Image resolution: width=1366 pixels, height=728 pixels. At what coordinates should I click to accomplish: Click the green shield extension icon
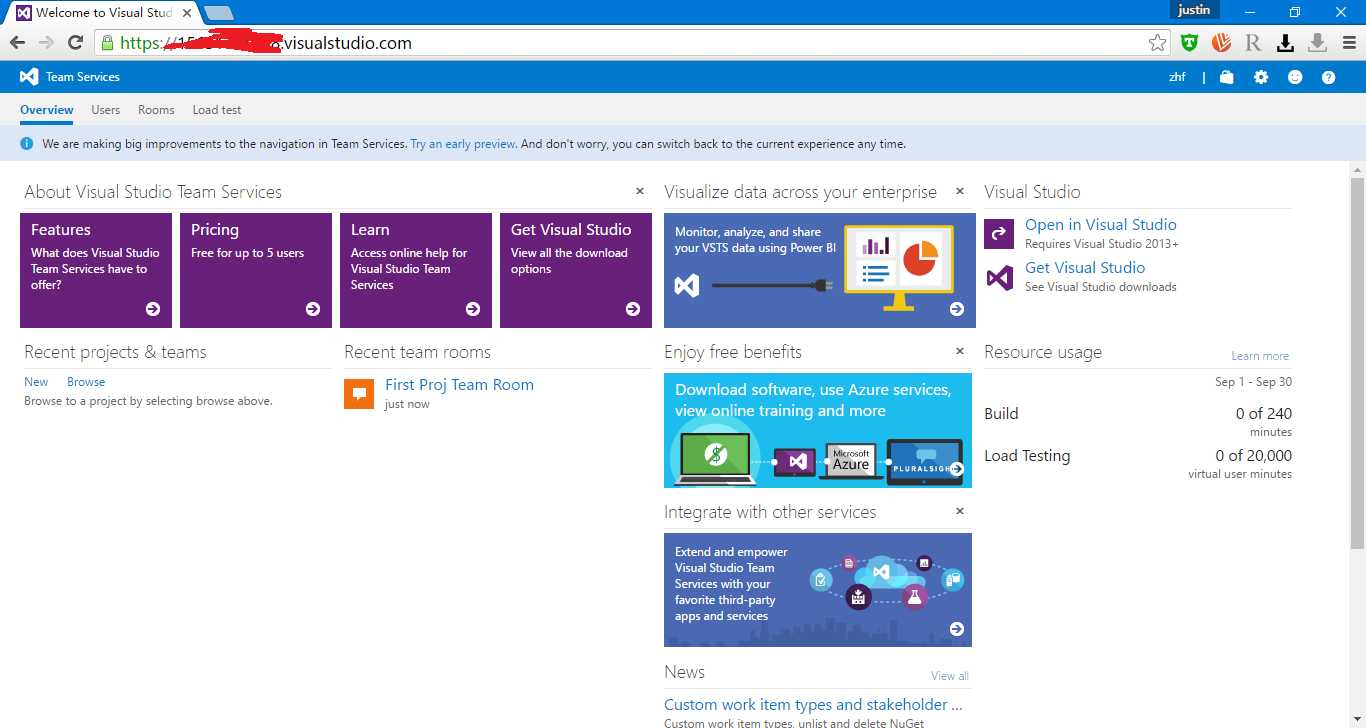[x=1189, y=42]
